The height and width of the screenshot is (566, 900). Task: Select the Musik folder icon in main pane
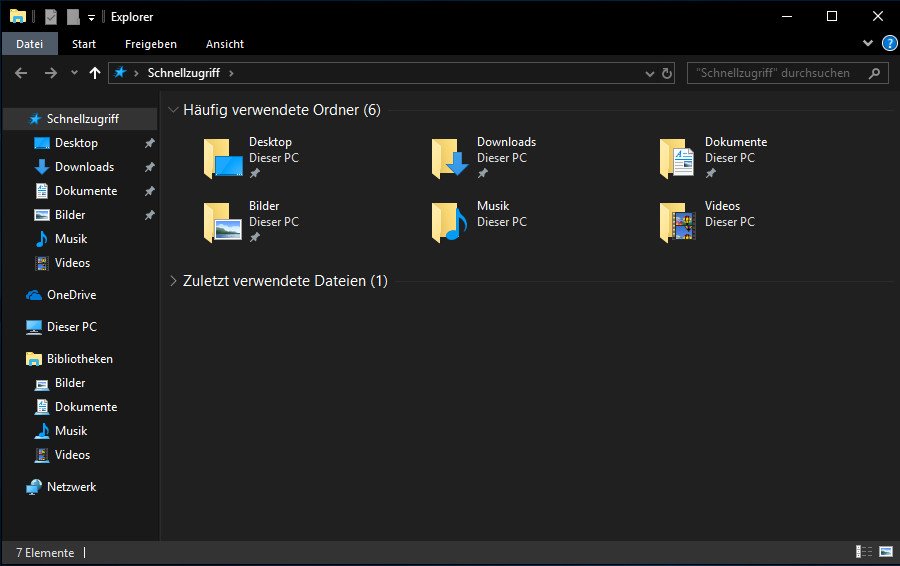[449, 222]
